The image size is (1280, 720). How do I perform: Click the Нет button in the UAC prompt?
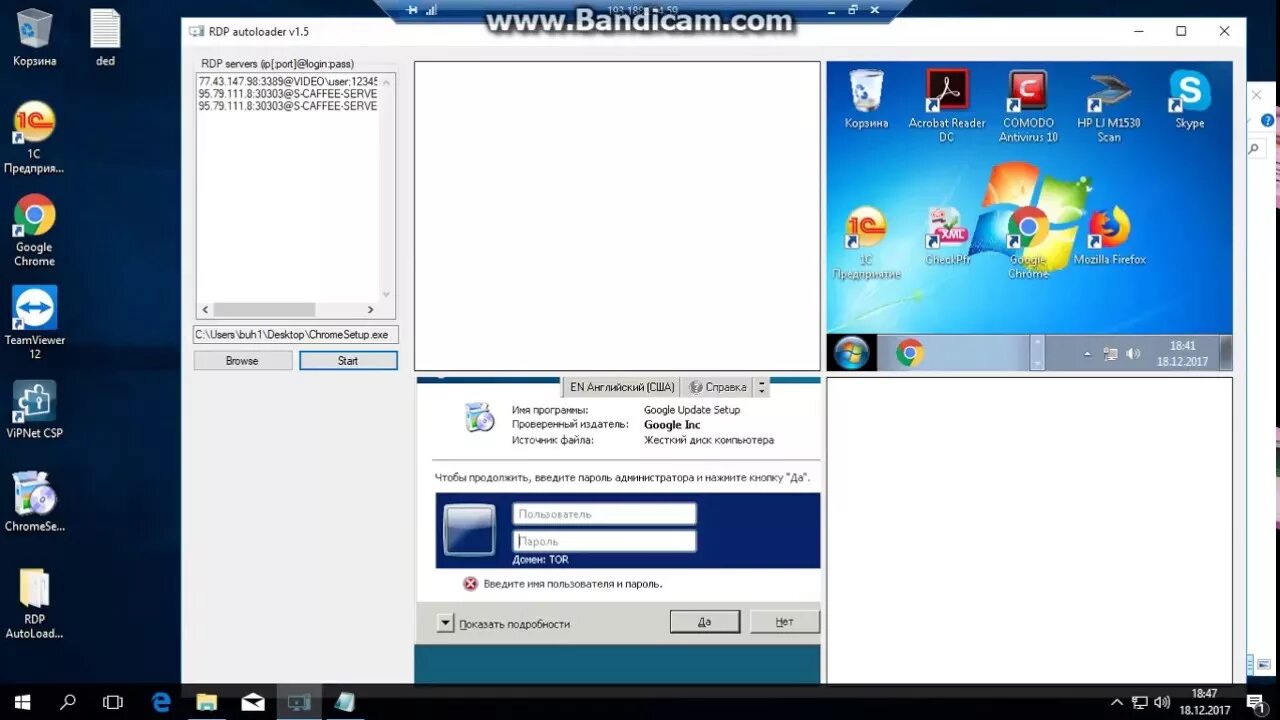point(784,621)
